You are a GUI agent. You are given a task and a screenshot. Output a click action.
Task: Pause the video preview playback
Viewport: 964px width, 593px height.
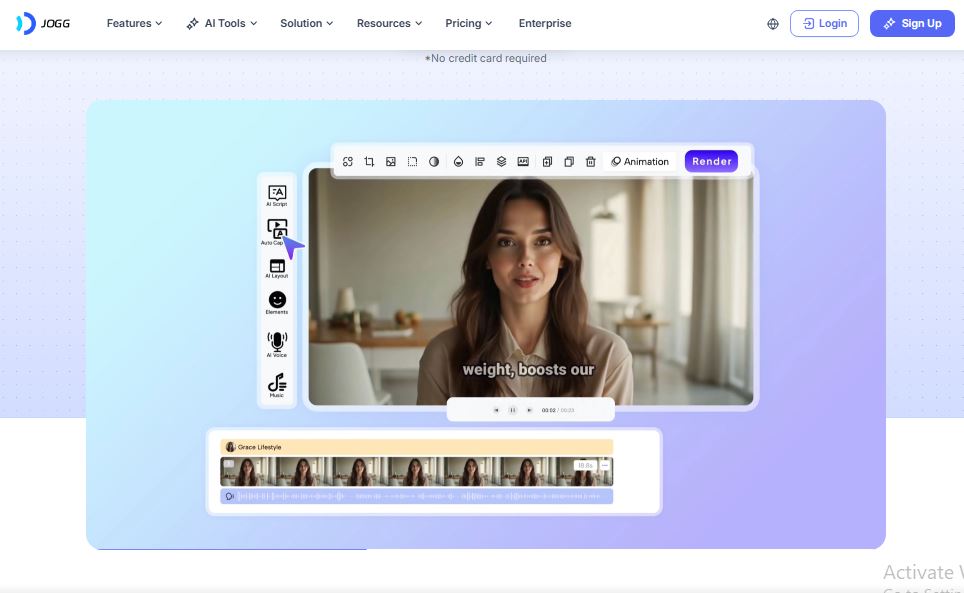tap(512, 410)
